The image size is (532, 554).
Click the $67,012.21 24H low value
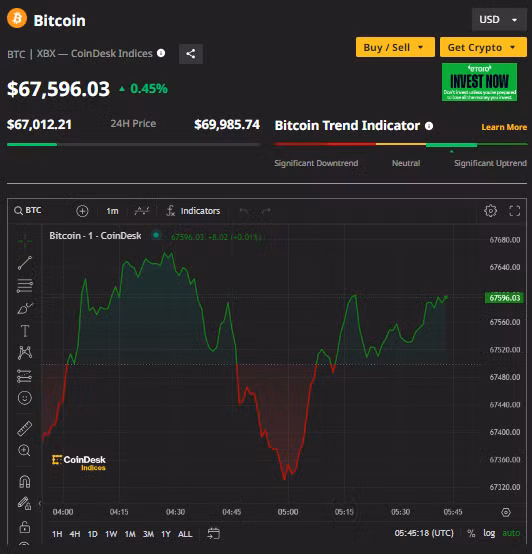click(39, 124)
